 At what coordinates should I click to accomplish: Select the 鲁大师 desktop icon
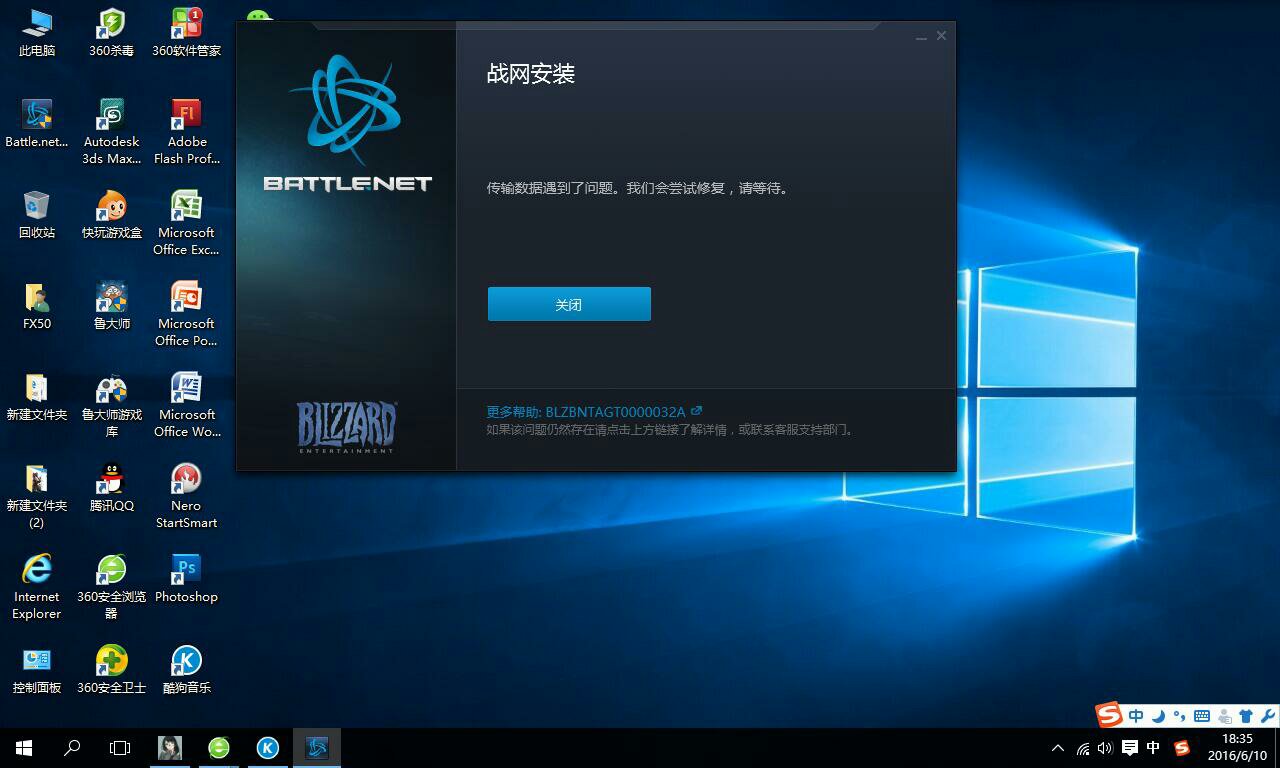111,306
